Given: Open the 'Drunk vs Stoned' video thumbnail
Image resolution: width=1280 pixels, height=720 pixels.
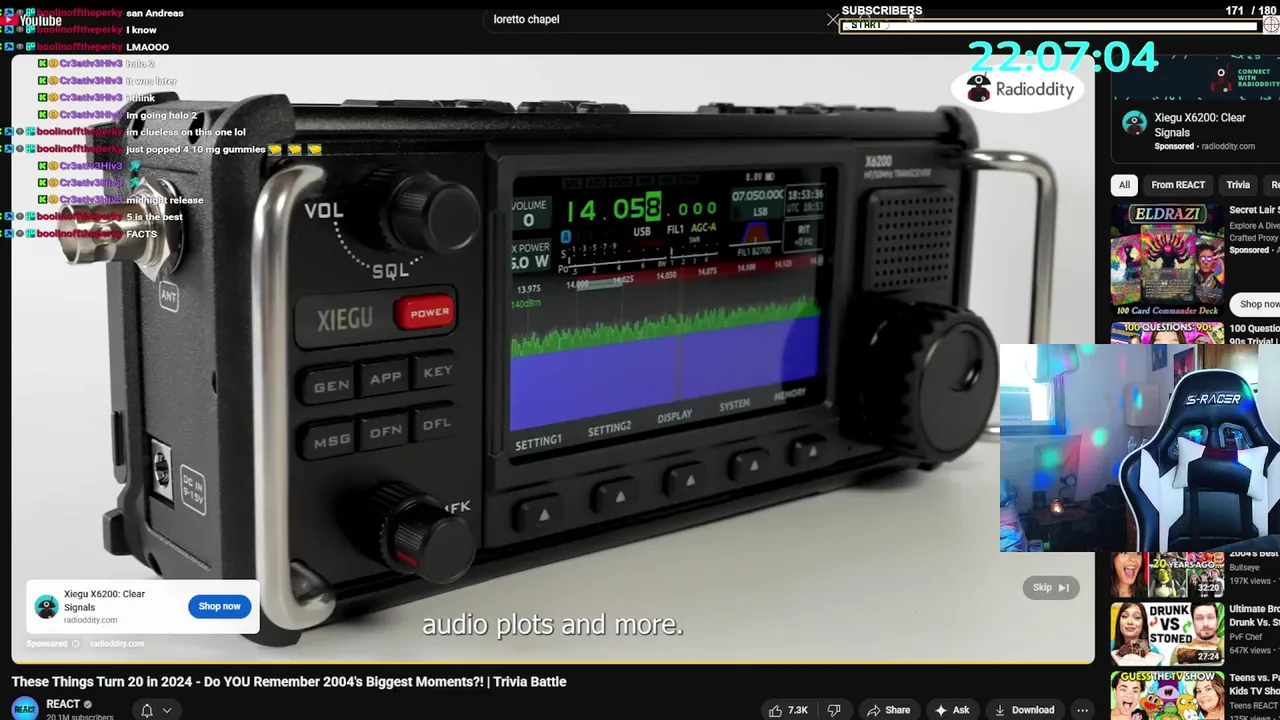Looking at the screenshot, I should point(1167,634).
